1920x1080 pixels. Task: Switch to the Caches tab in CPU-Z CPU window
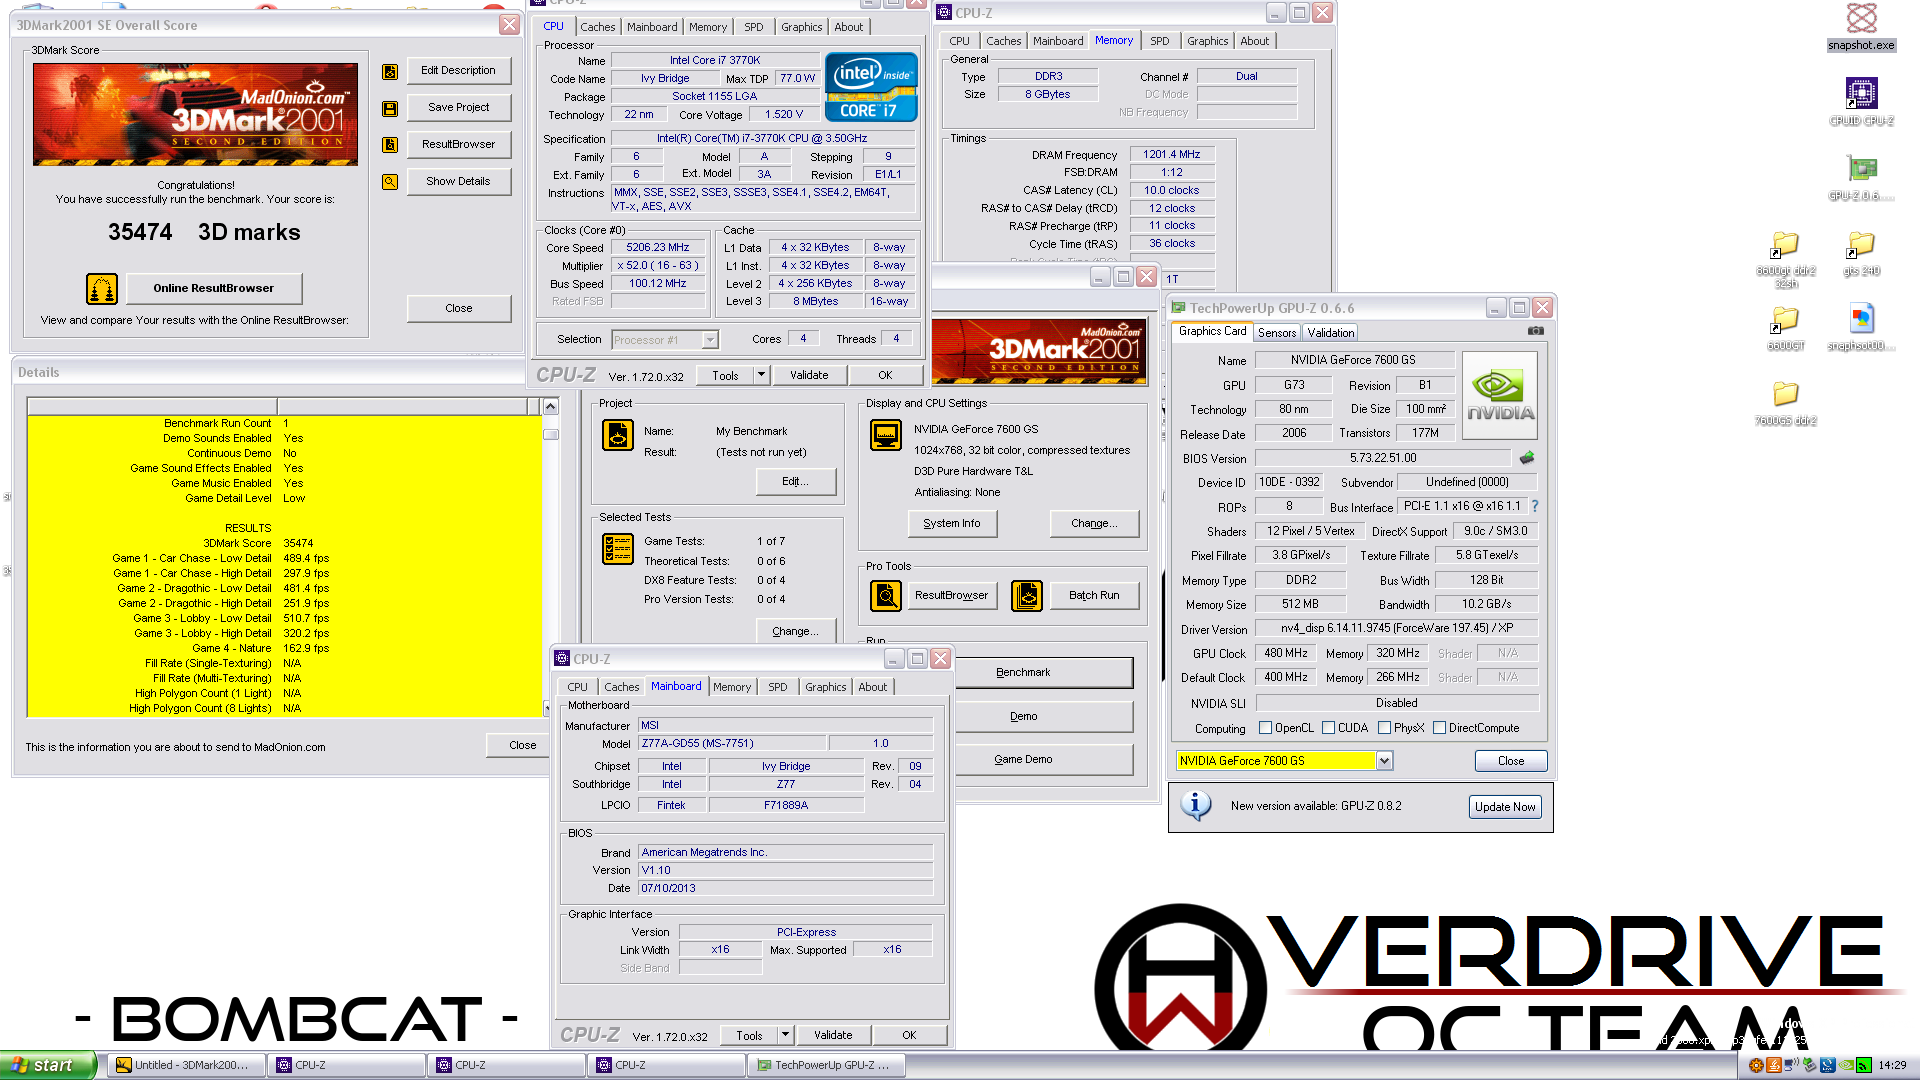pyautogui.click(x=597, y=27)
